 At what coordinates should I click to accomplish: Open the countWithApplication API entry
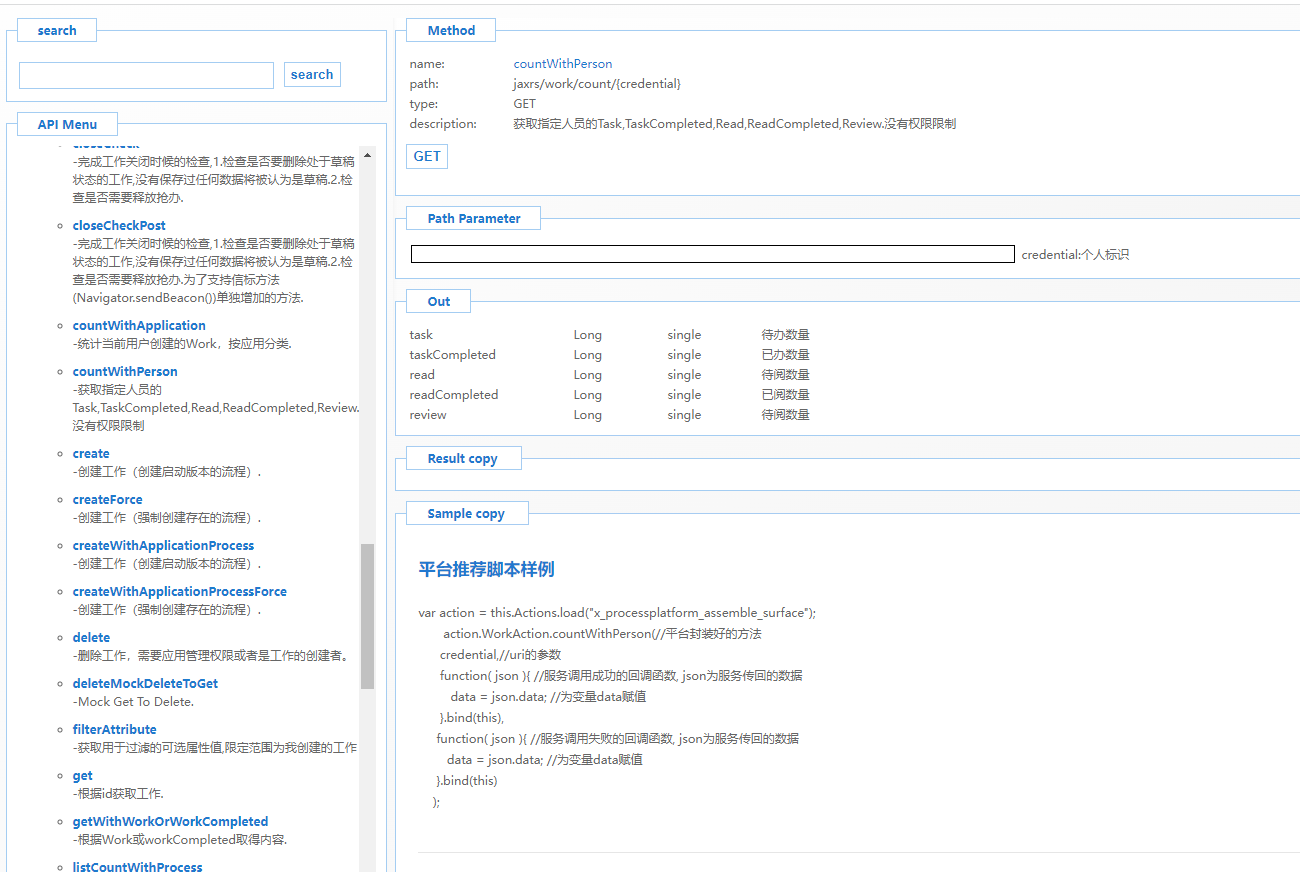[x=139, y=325]
